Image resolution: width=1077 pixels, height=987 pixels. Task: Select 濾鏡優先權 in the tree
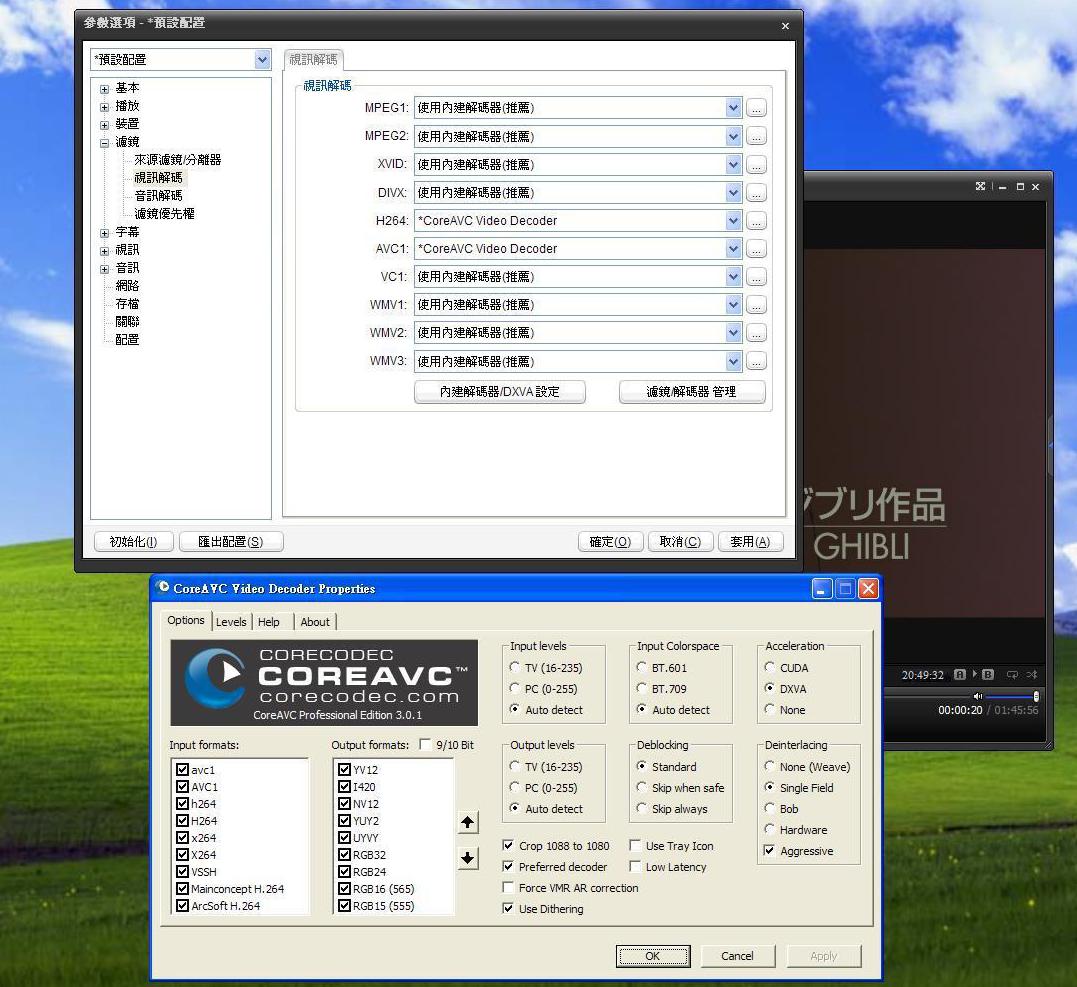point(164,214)
